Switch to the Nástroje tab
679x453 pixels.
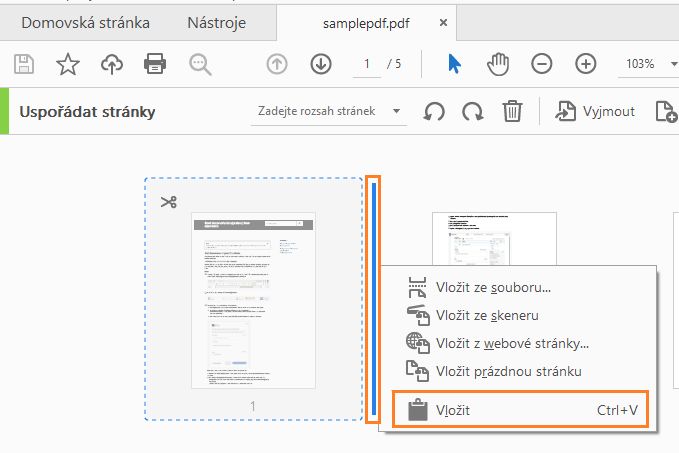[x=217, y=23]
